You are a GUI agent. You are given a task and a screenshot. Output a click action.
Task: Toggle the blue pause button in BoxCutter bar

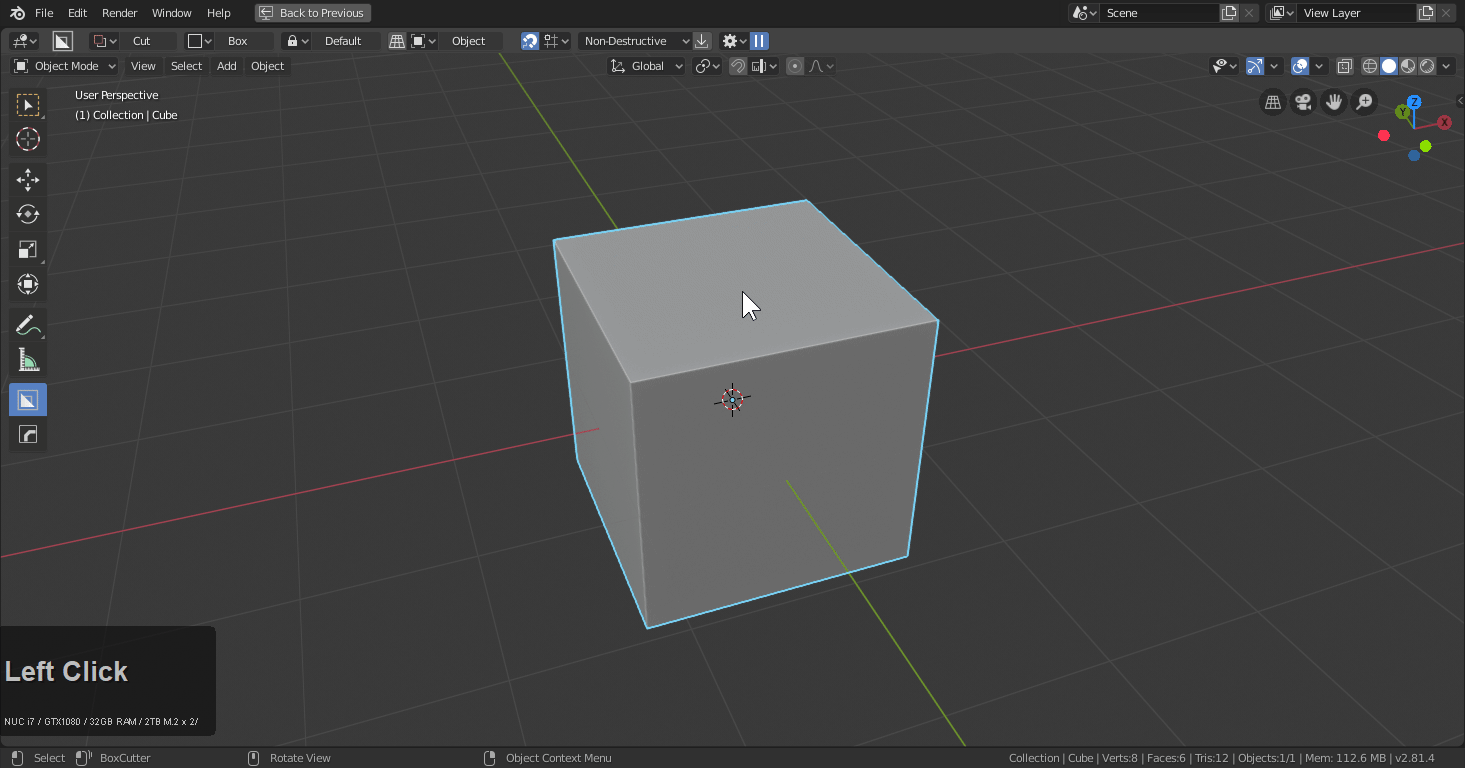coord(760,41)
